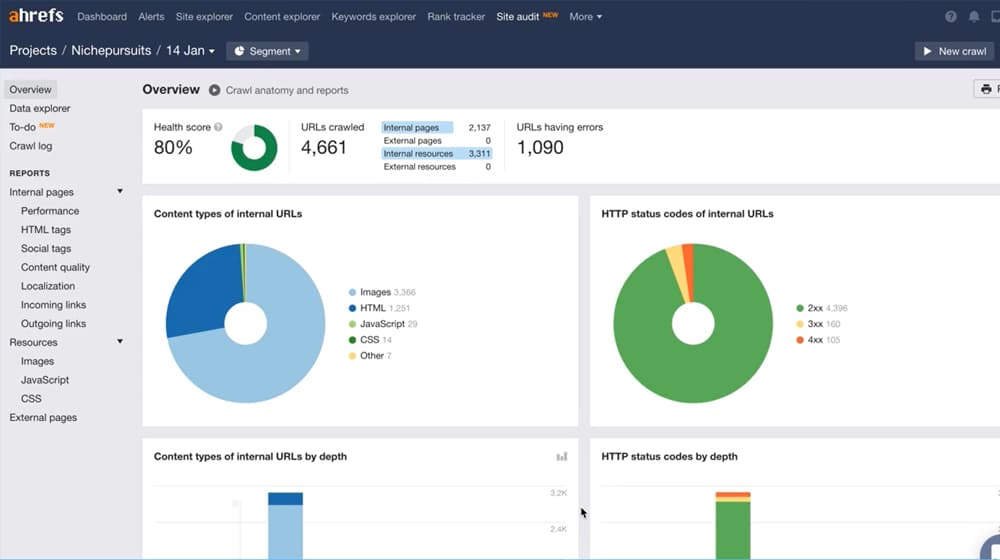The height and width of the screenshot is (560, 1000).
Task: Click the HTML legend color dot
Action: coord(352,308)
